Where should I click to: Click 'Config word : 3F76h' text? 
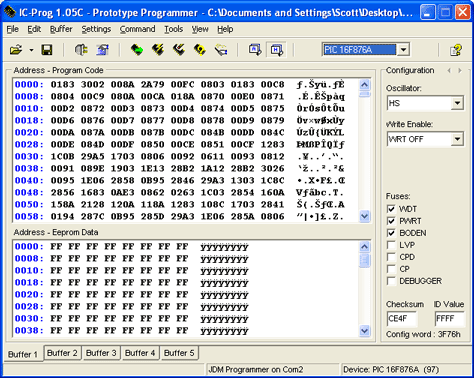pyautogui.click(x=423, y=334)
